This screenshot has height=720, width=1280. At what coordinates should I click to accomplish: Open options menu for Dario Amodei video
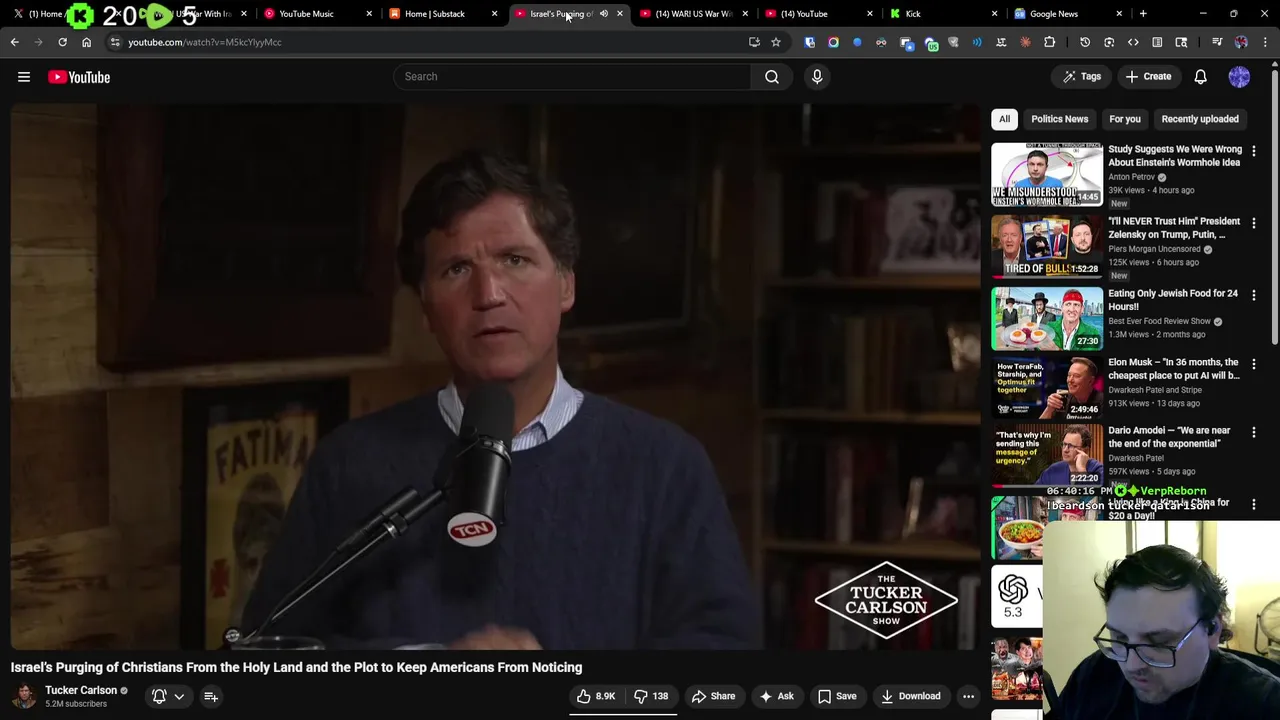pyautogui.click(x=1254, y=432)
